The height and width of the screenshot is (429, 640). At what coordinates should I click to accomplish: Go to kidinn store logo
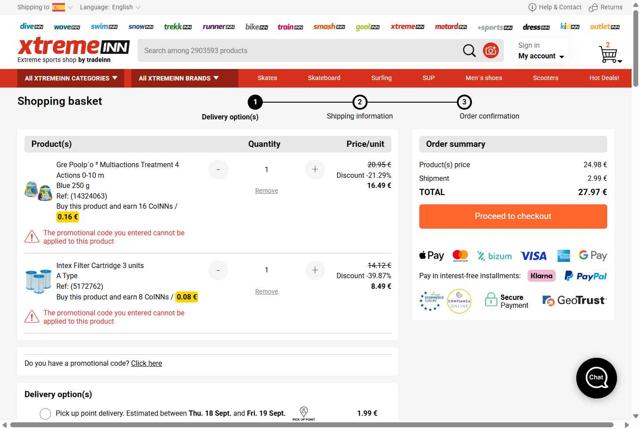(569, 27)
